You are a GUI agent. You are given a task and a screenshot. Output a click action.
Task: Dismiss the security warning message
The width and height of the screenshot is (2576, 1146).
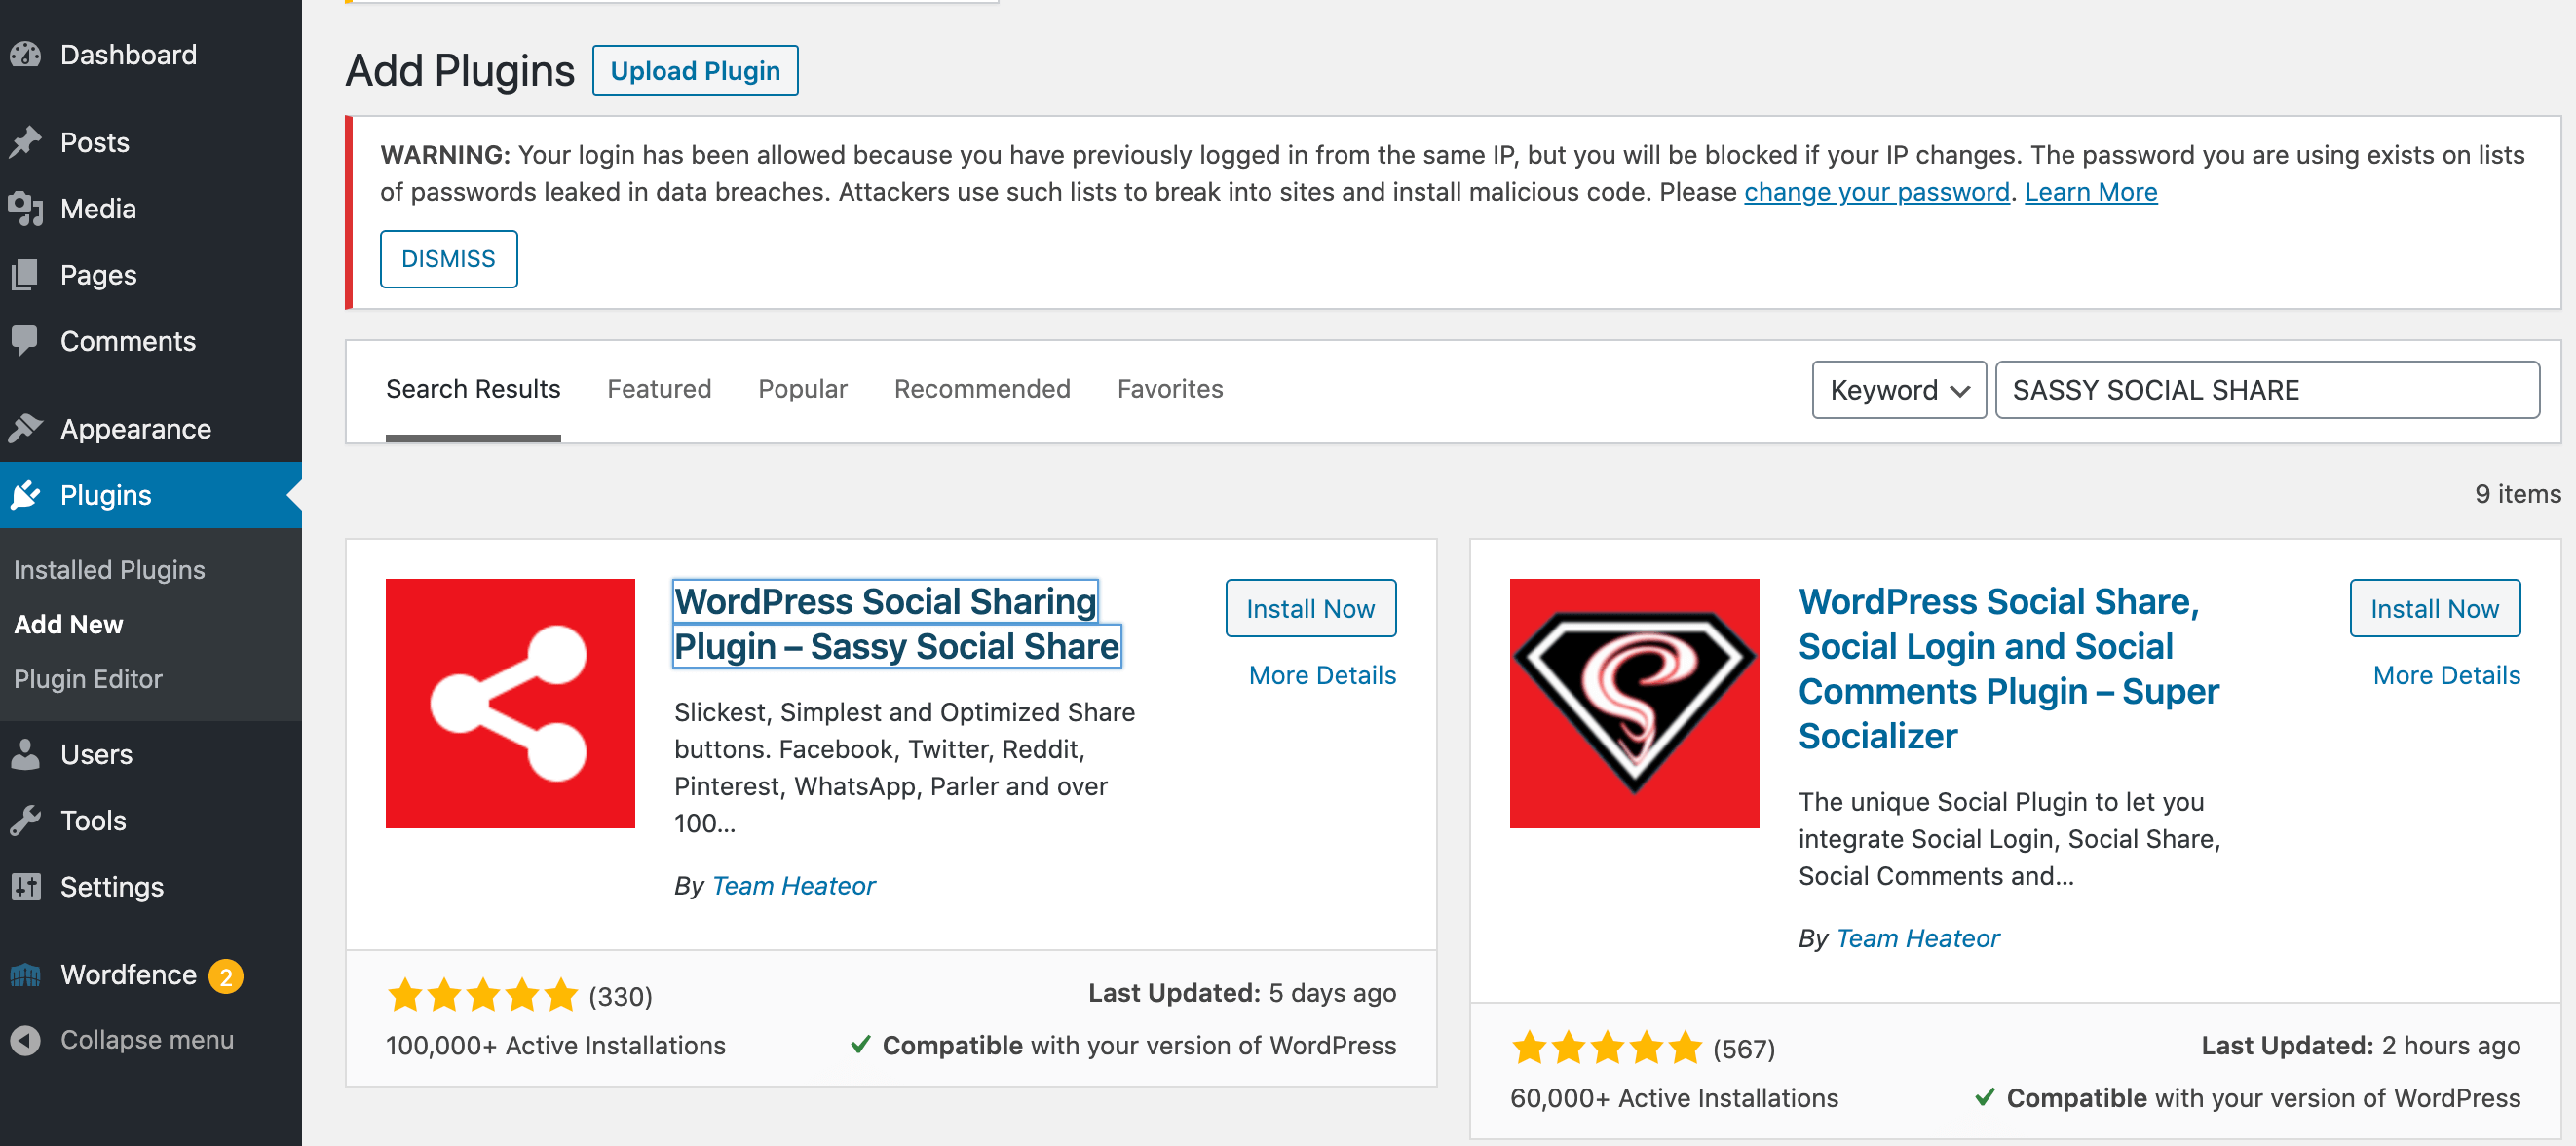coord(448,258)
